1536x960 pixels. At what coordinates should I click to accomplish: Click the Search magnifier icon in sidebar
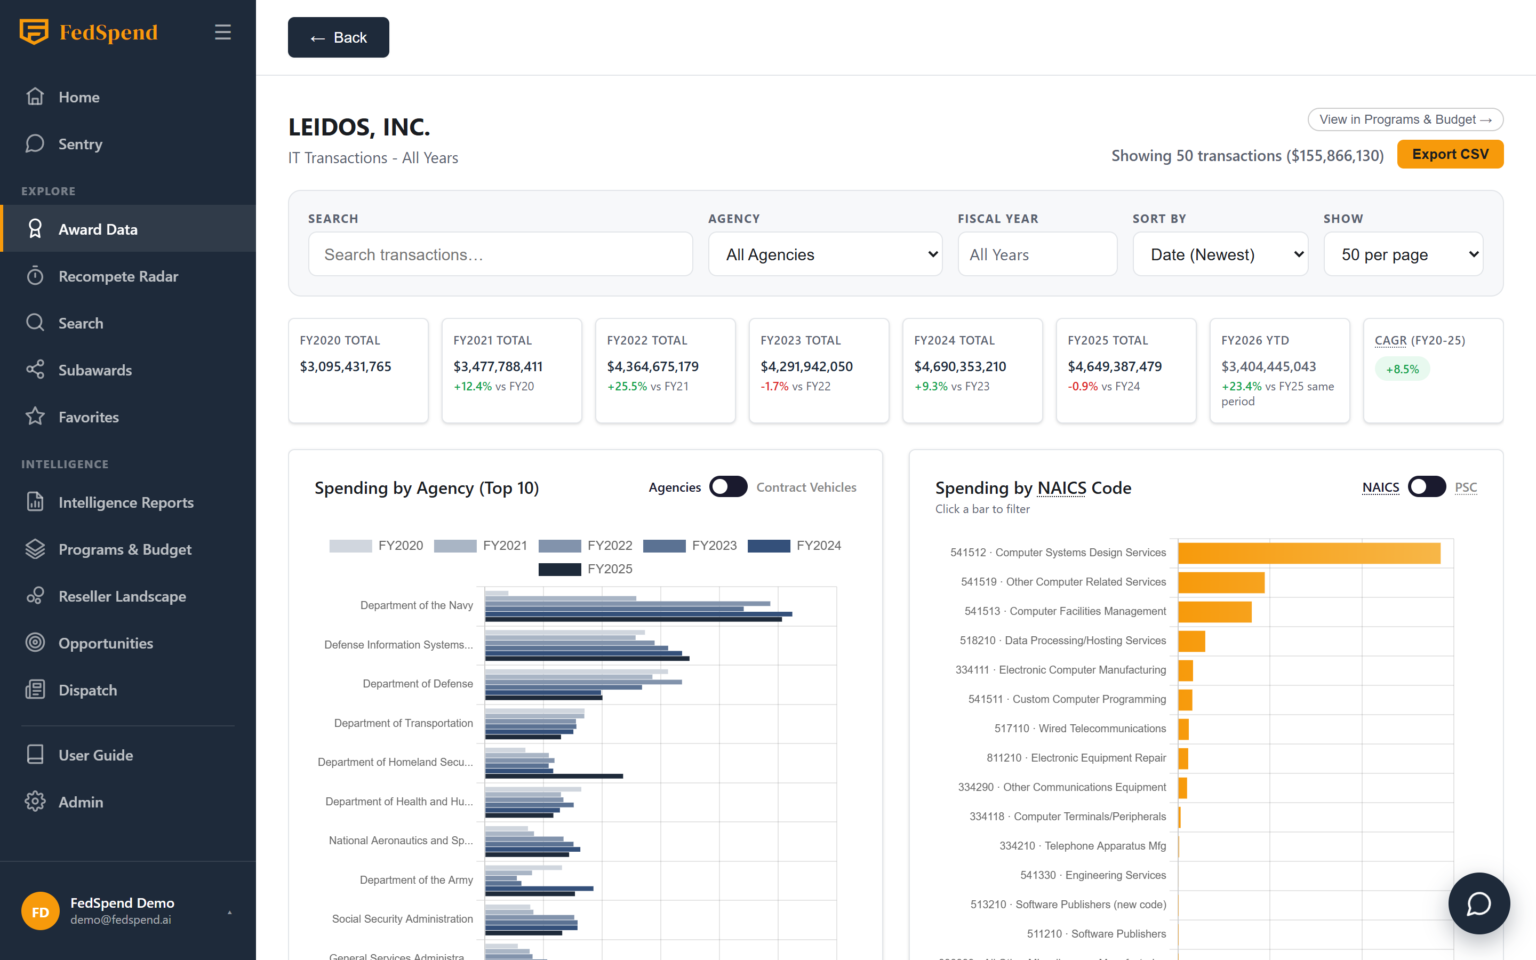point(35,323)
